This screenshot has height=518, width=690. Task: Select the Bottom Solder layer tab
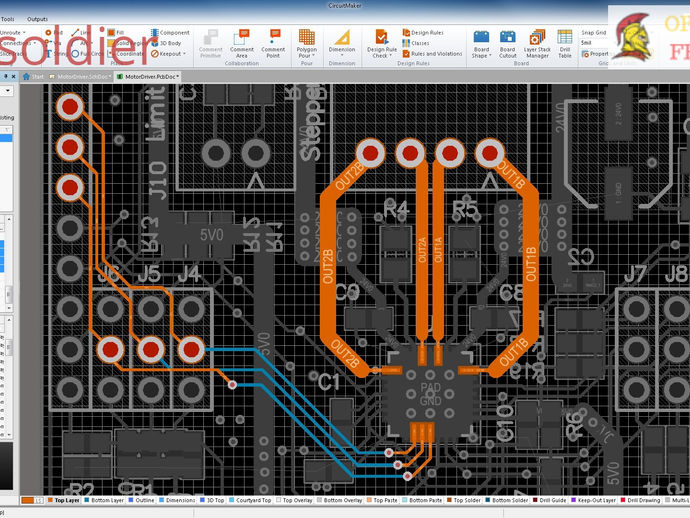[506, 500]
